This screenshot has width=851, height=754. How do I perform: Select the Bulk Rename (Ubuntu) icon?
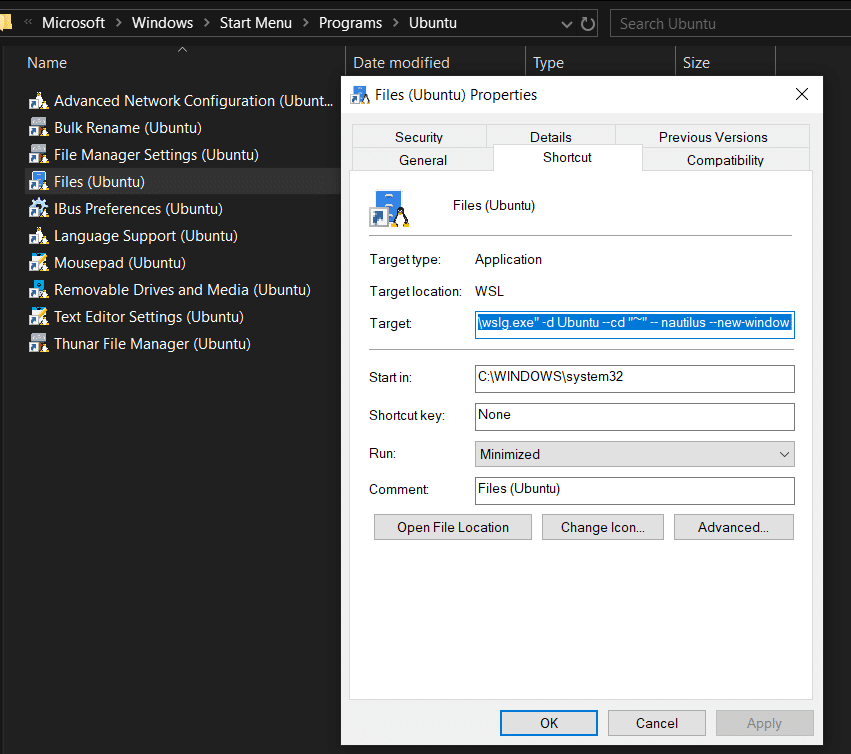(34, 127)
